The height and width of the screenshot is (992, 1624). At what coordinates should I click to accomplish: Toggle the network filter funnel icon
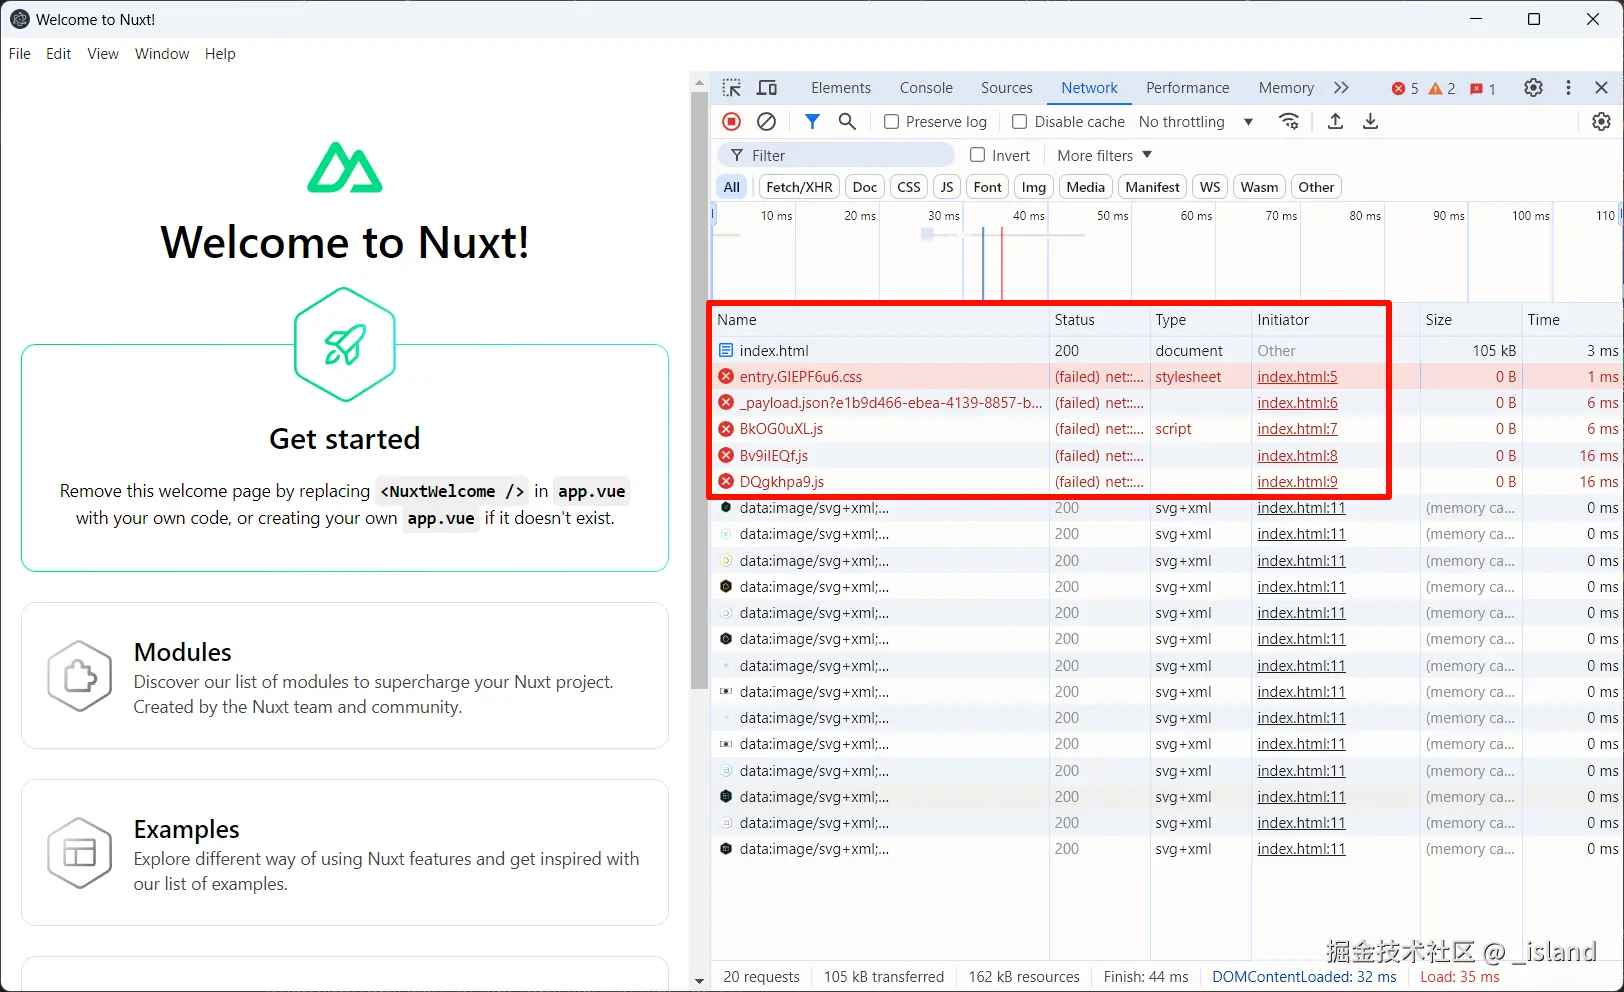click(812, 121)
